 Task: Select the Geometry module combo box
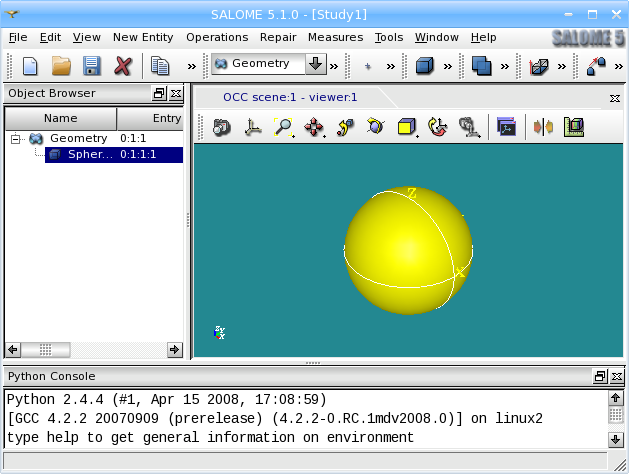(x=269, y=64)
